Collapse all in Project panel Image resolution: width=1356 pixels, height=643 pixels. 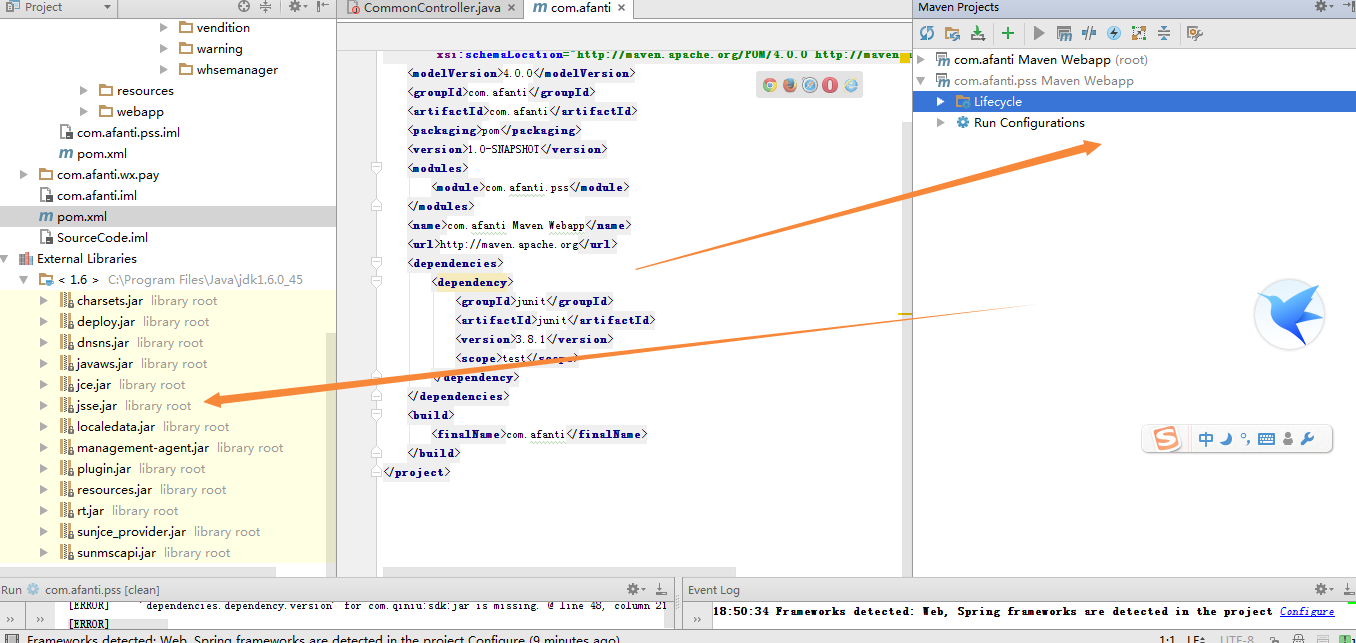click(x=265, y=7)
